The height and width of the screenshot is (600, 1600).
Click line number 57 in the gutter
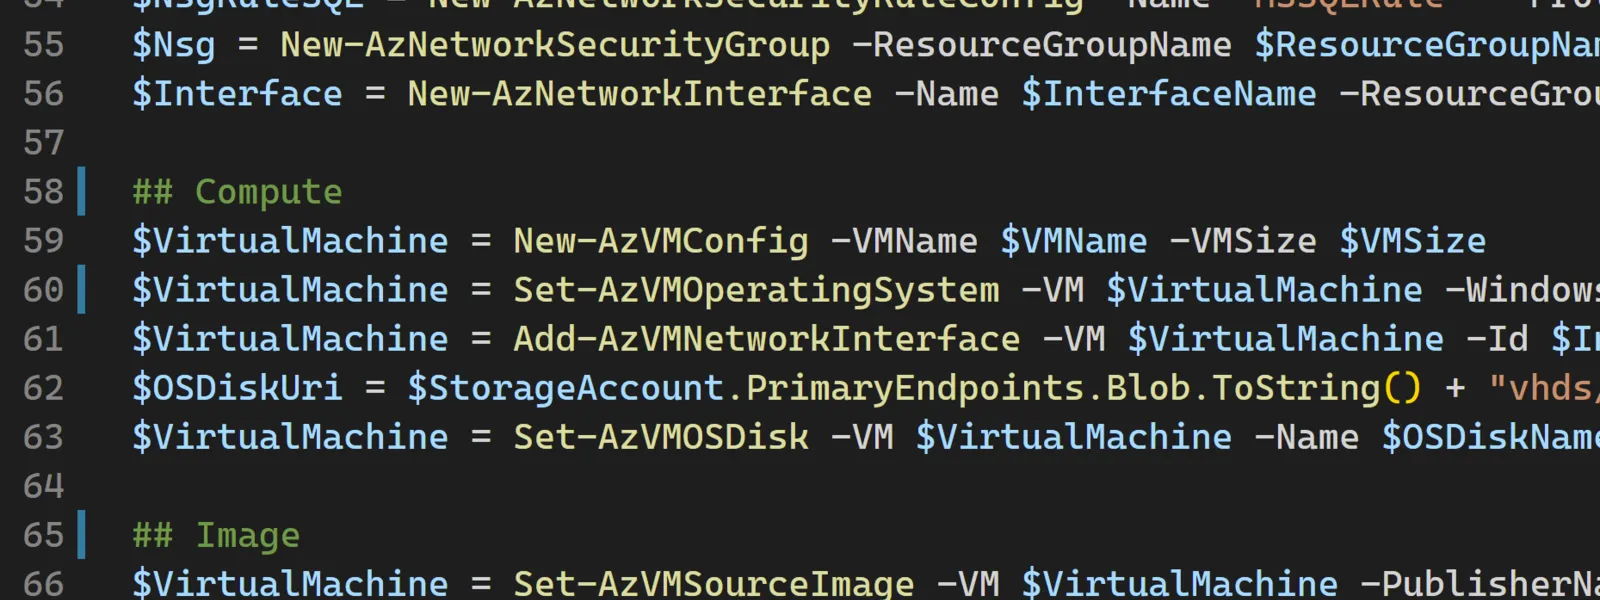[43, 143]
